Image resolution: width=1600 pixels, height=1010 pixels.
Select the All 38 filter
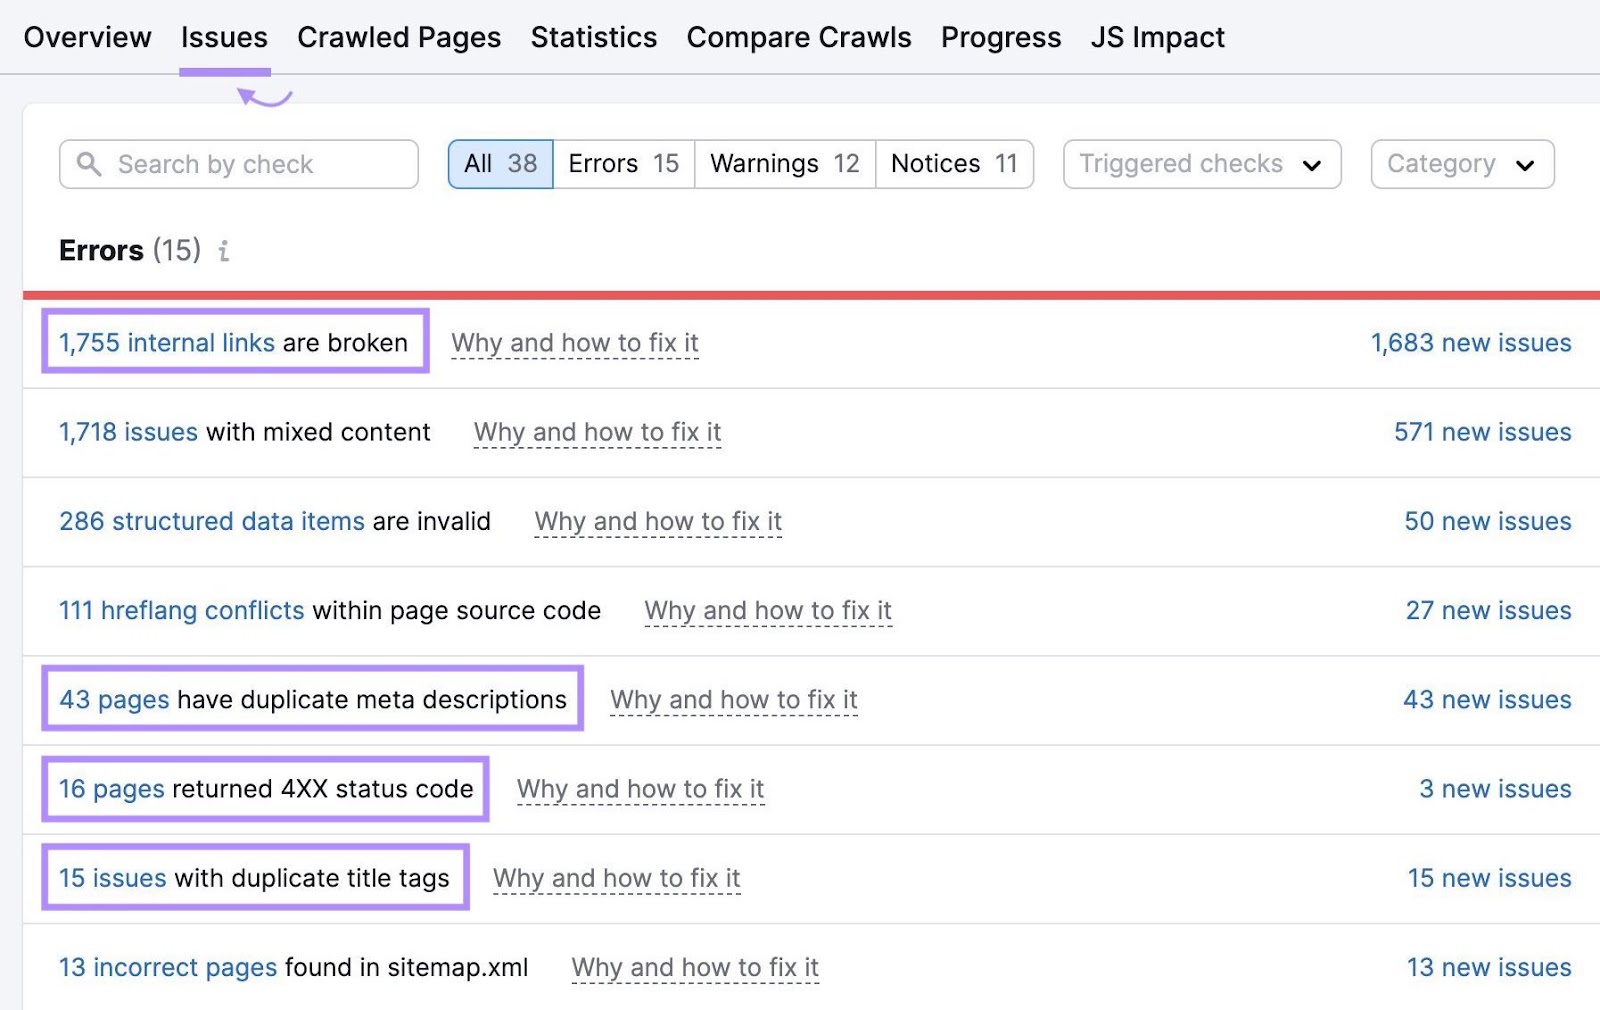500,164
